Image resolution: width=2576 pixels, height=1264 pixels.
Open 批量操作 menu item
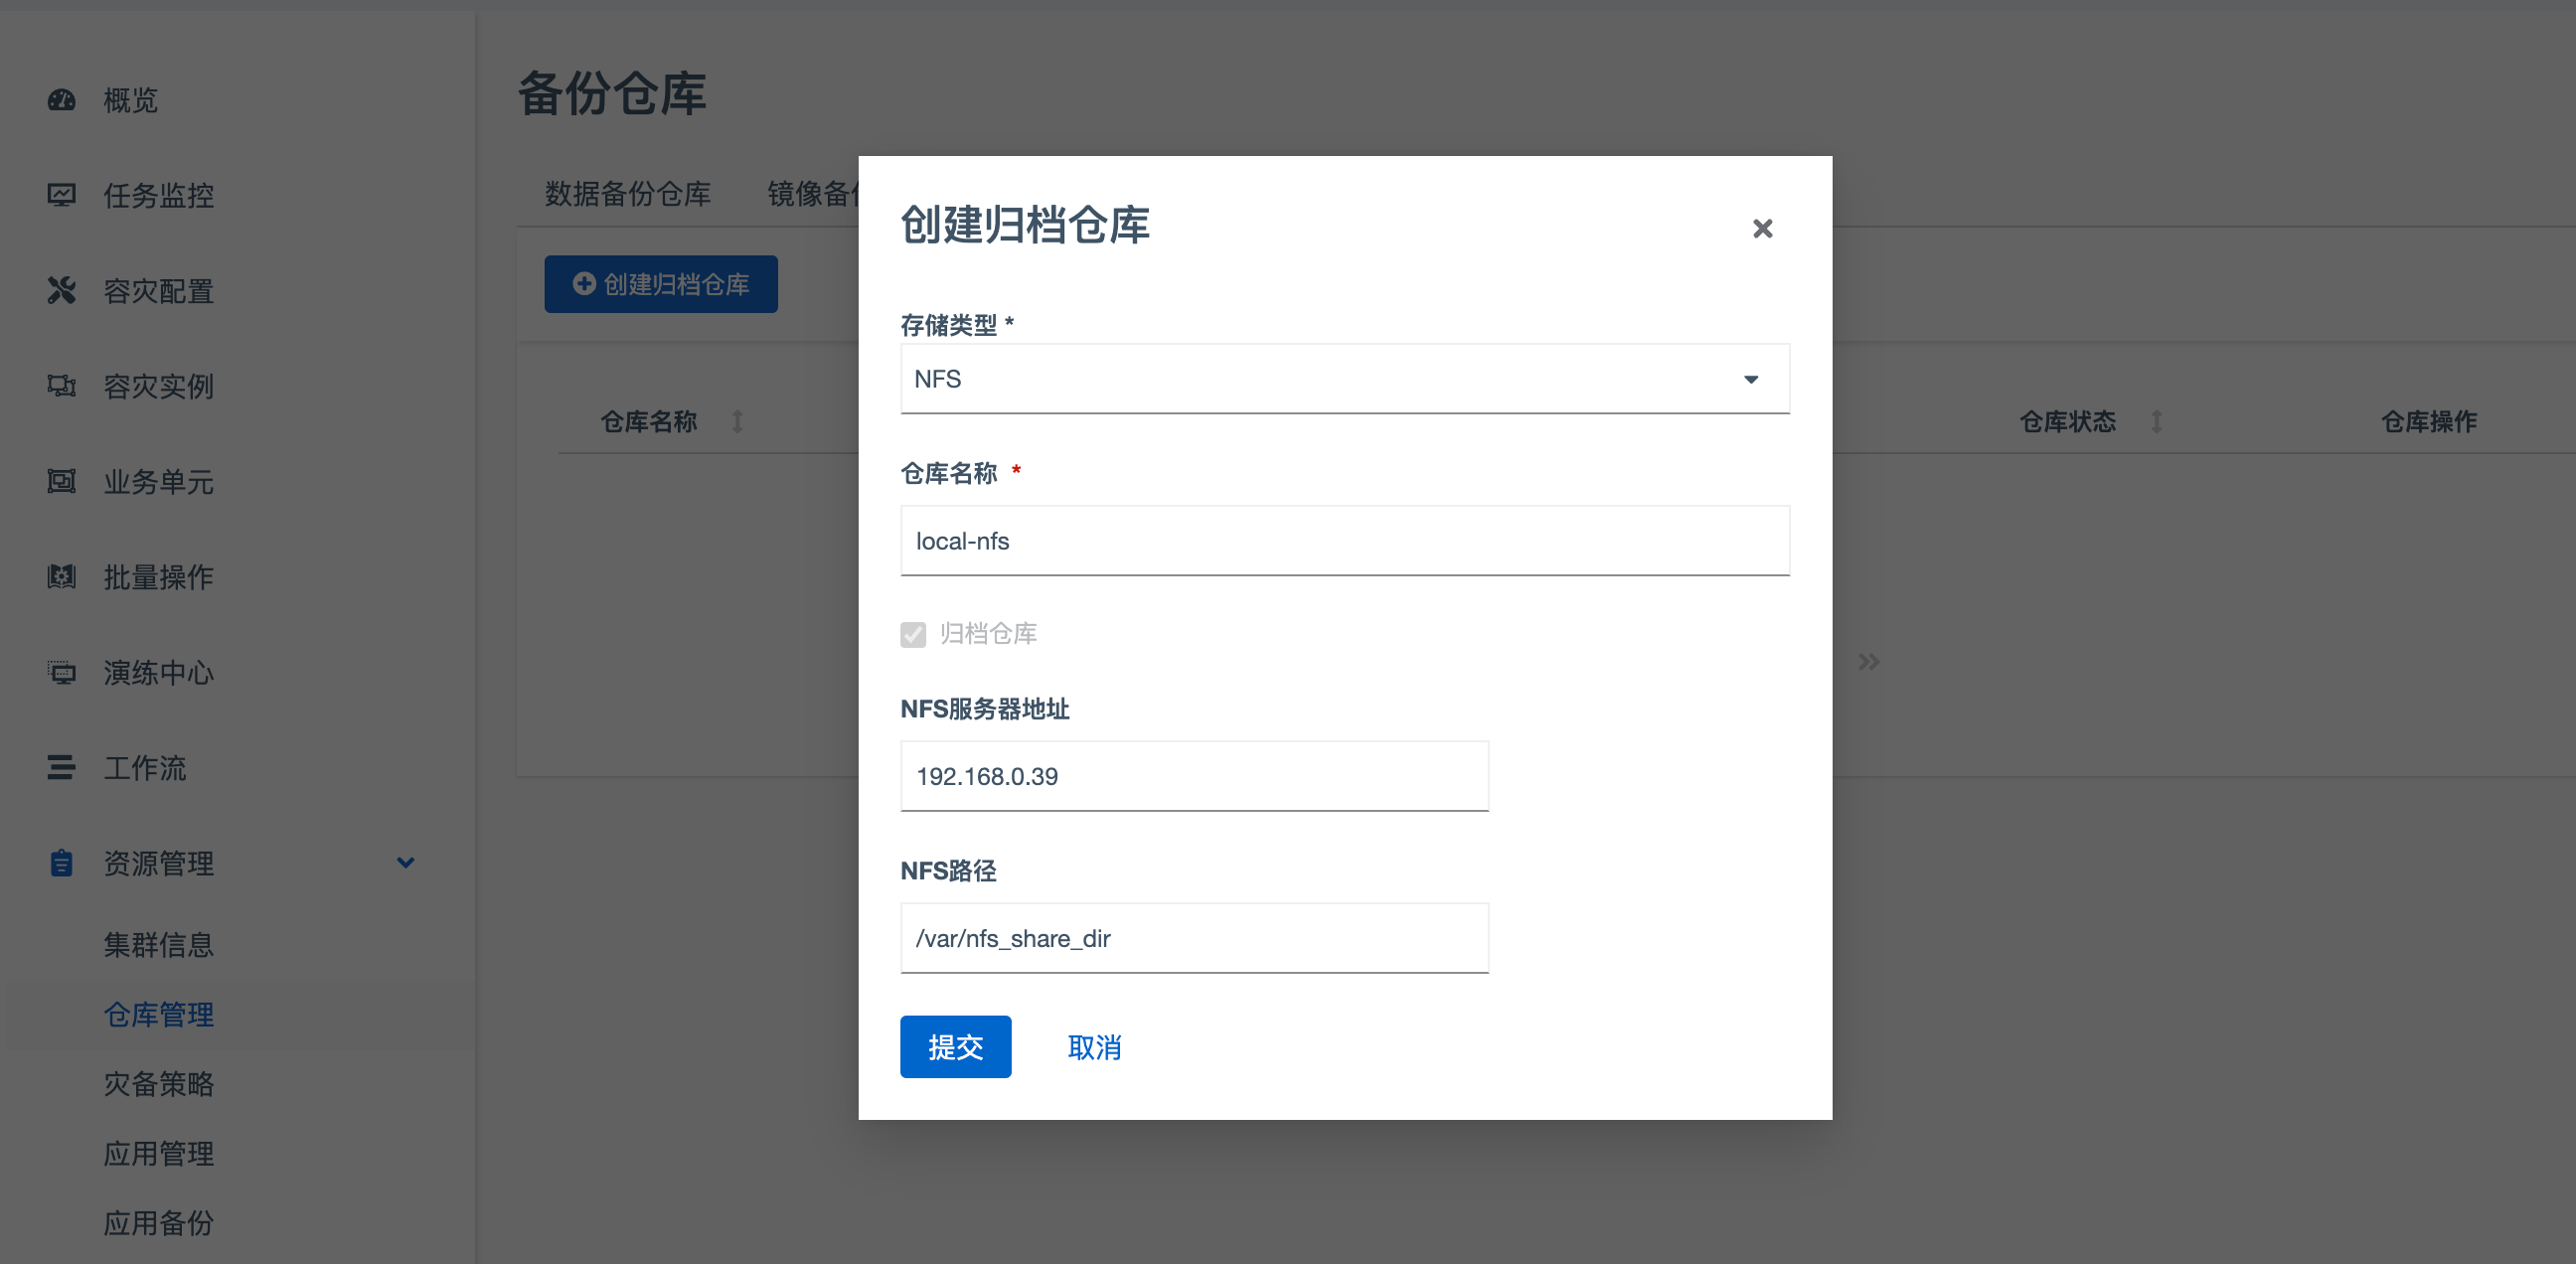coord(159,577)
